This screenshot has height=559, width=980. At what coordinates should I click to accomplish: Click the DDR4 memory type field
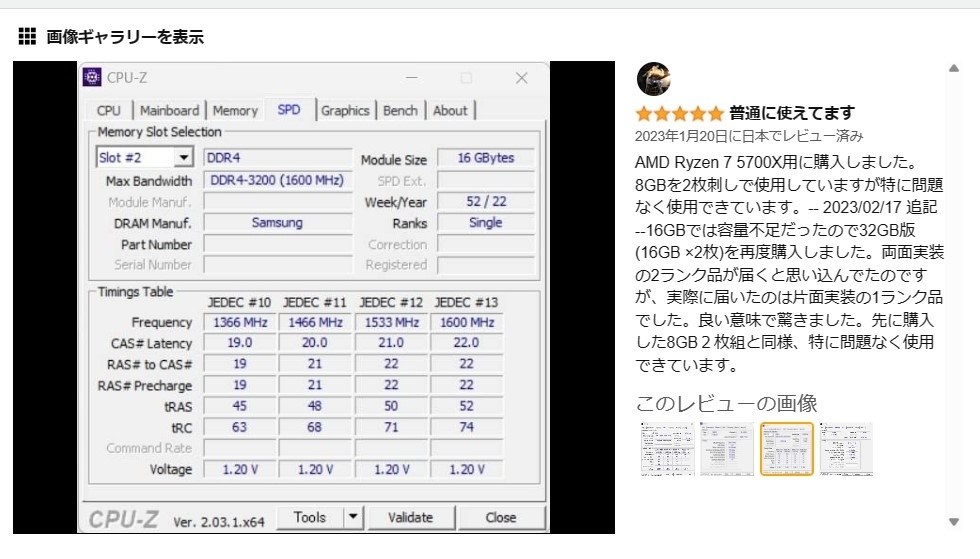(278, 158)
